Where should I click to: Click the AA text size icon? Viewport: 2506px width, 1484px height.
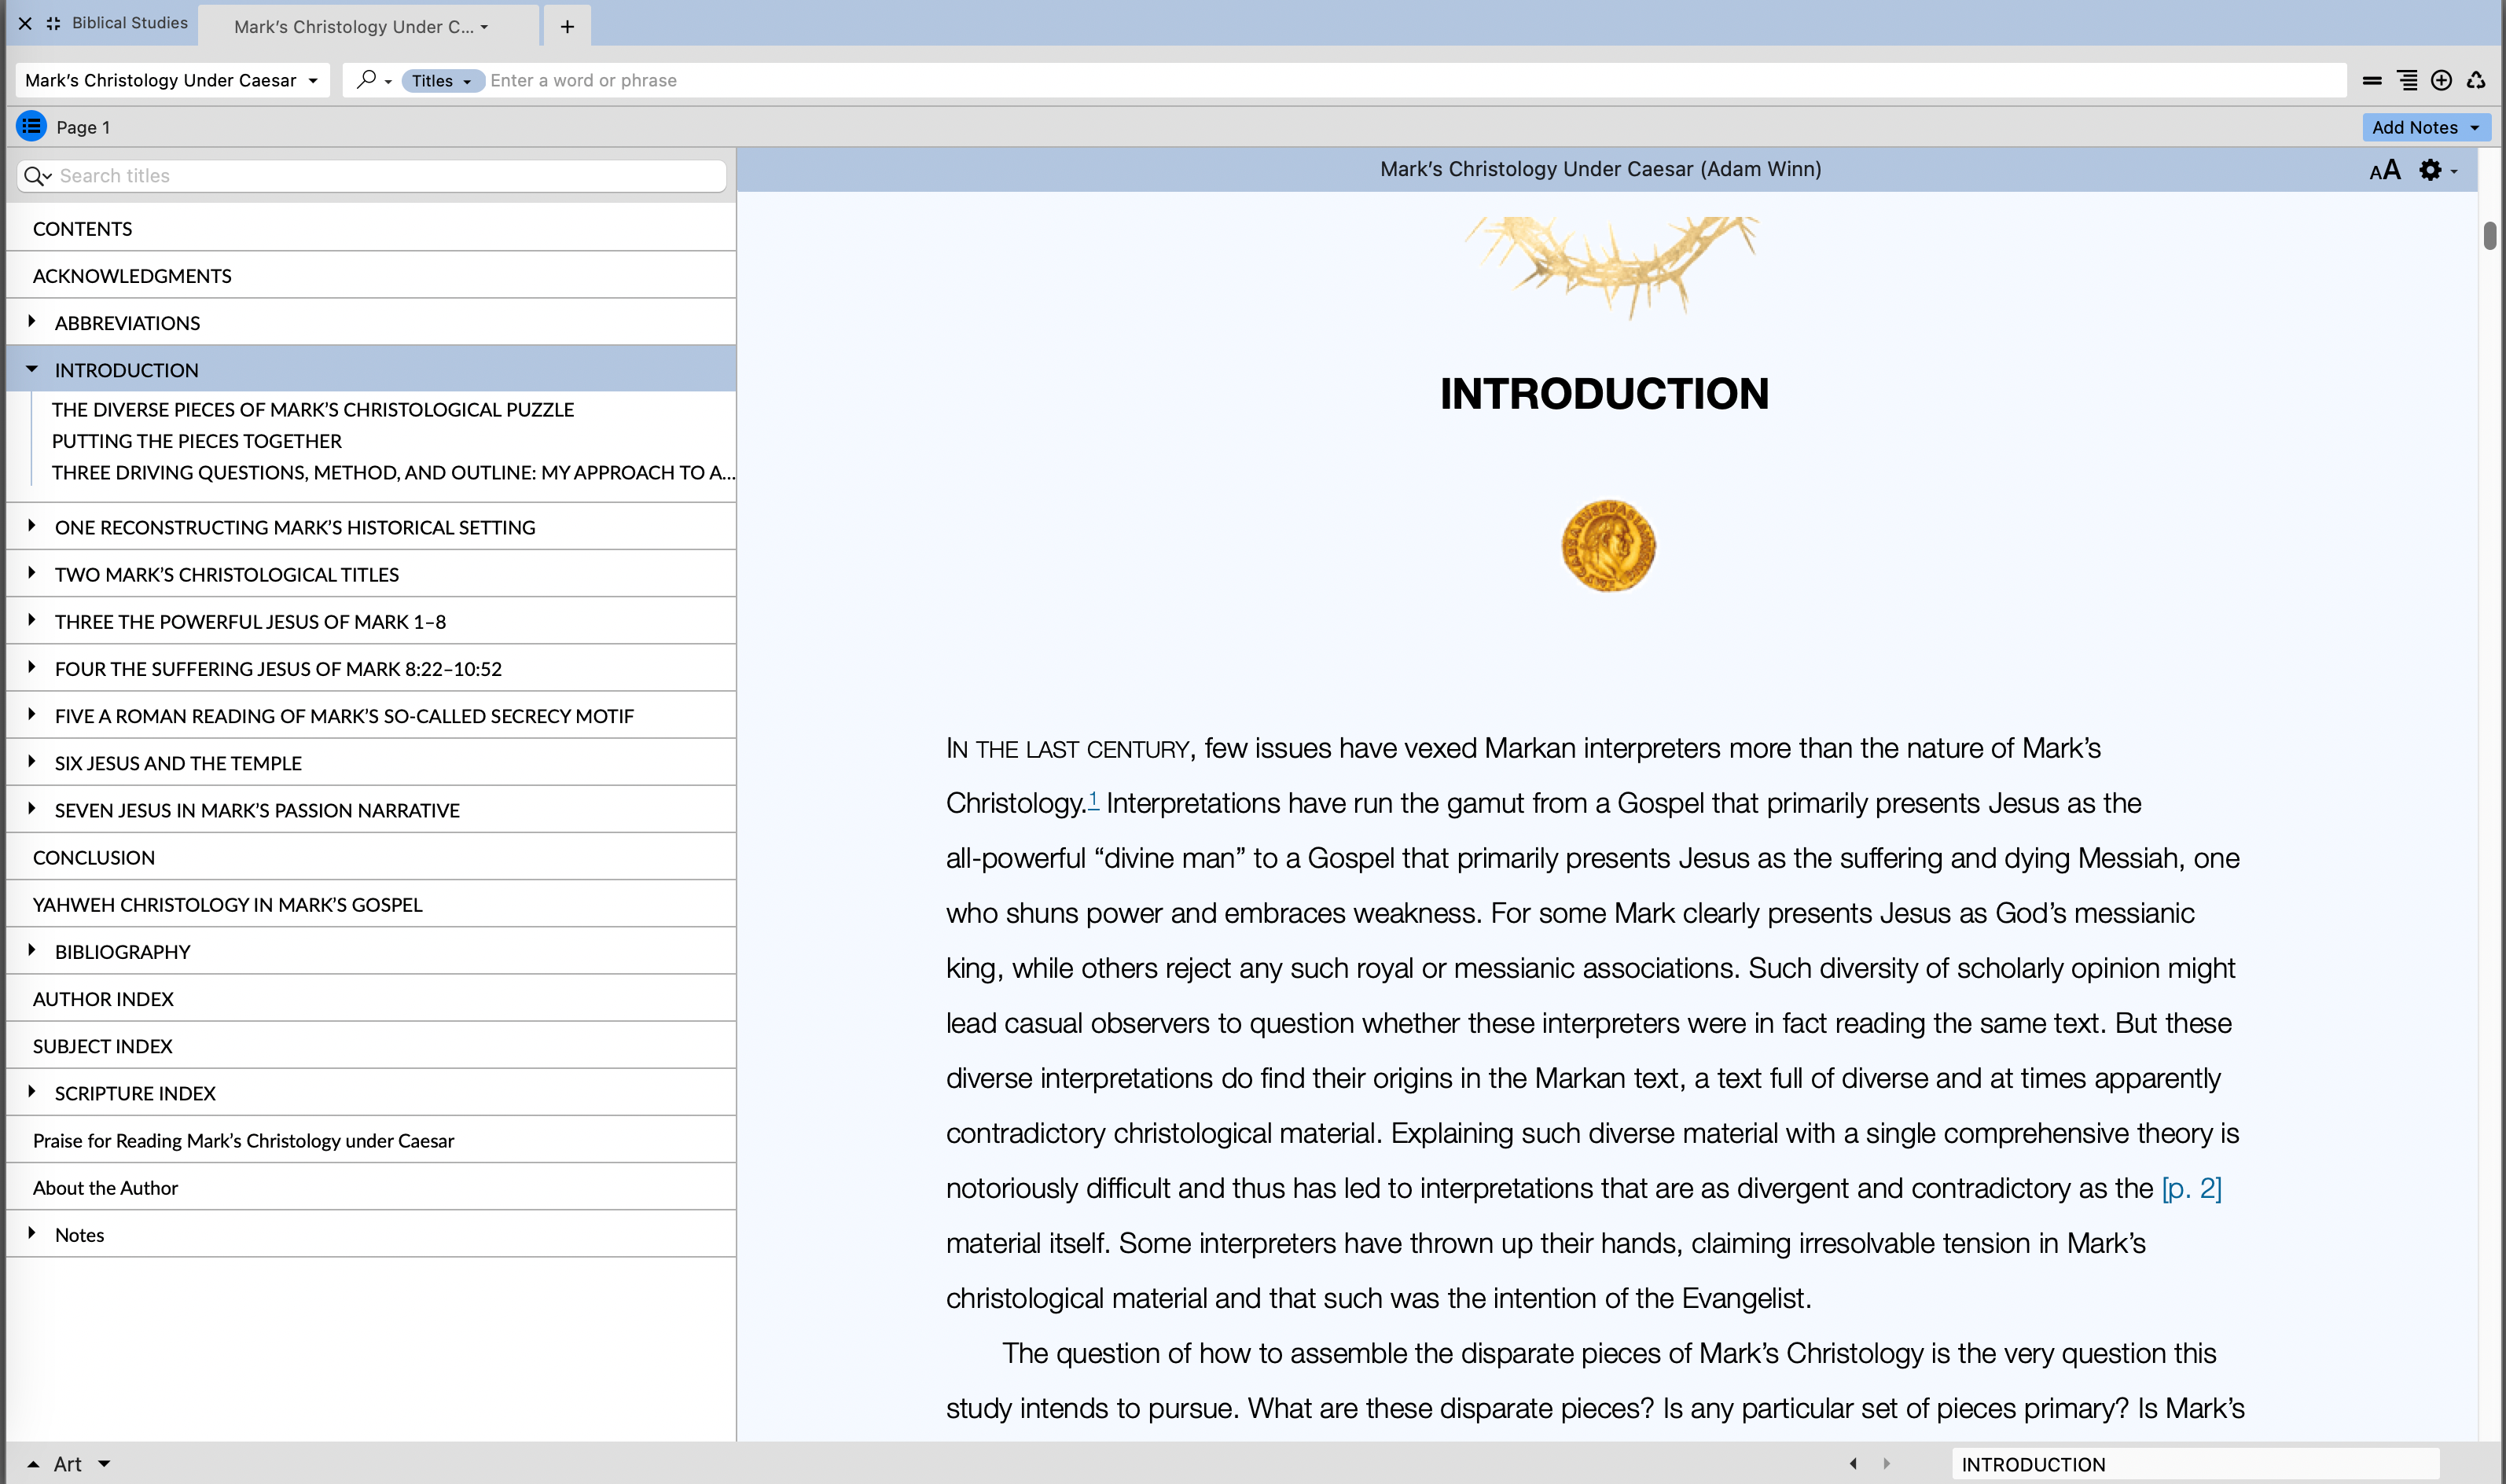(x=2384, y=170)
